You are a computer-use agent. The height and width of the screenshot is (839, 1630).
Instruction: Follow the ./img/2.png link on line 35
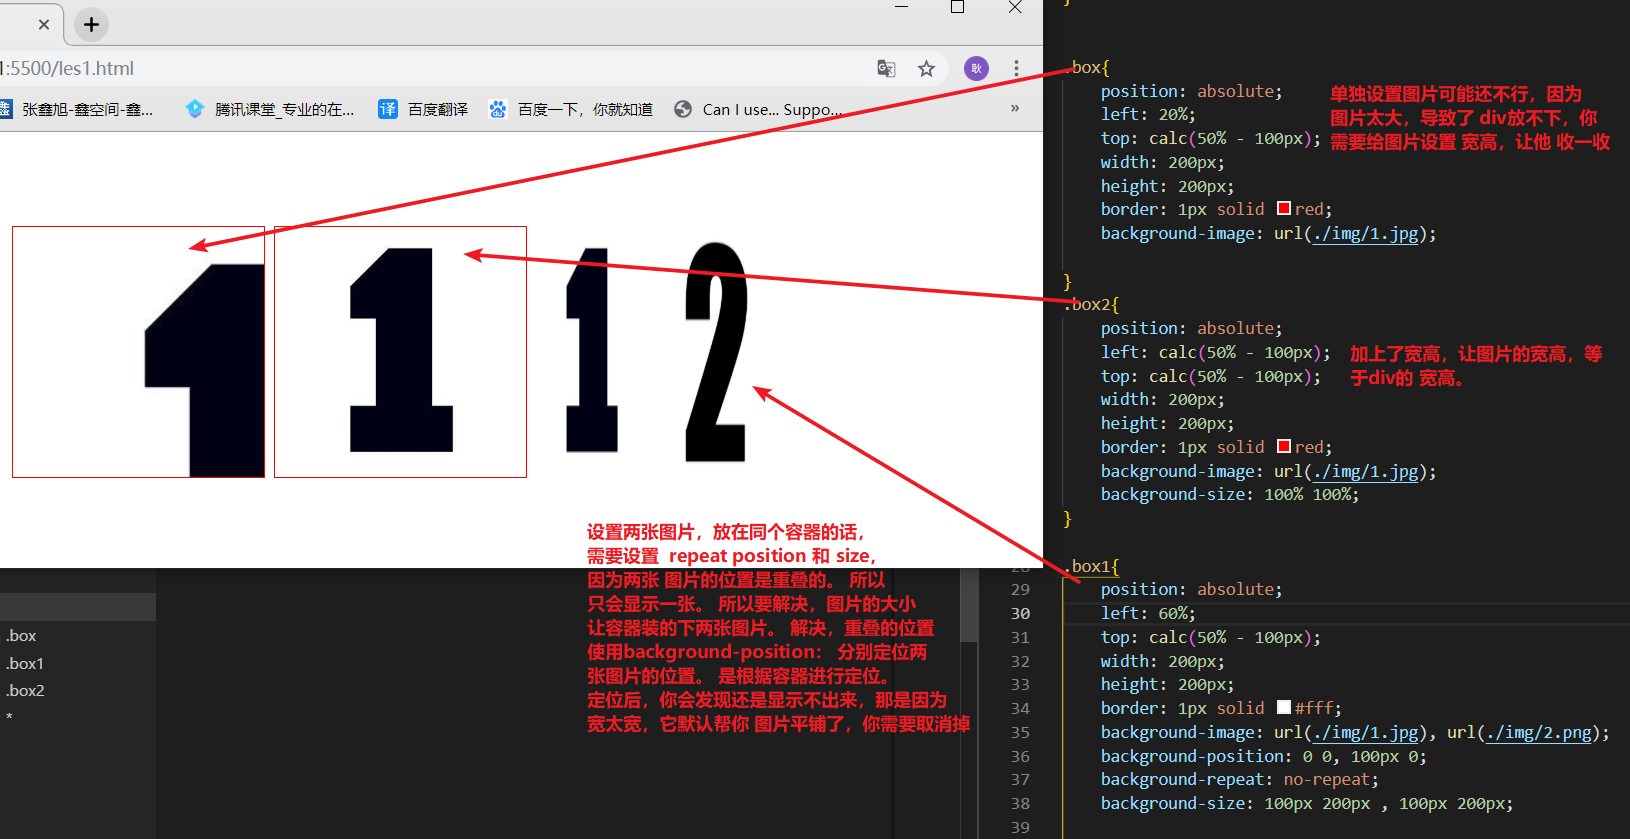point(1539,733)
